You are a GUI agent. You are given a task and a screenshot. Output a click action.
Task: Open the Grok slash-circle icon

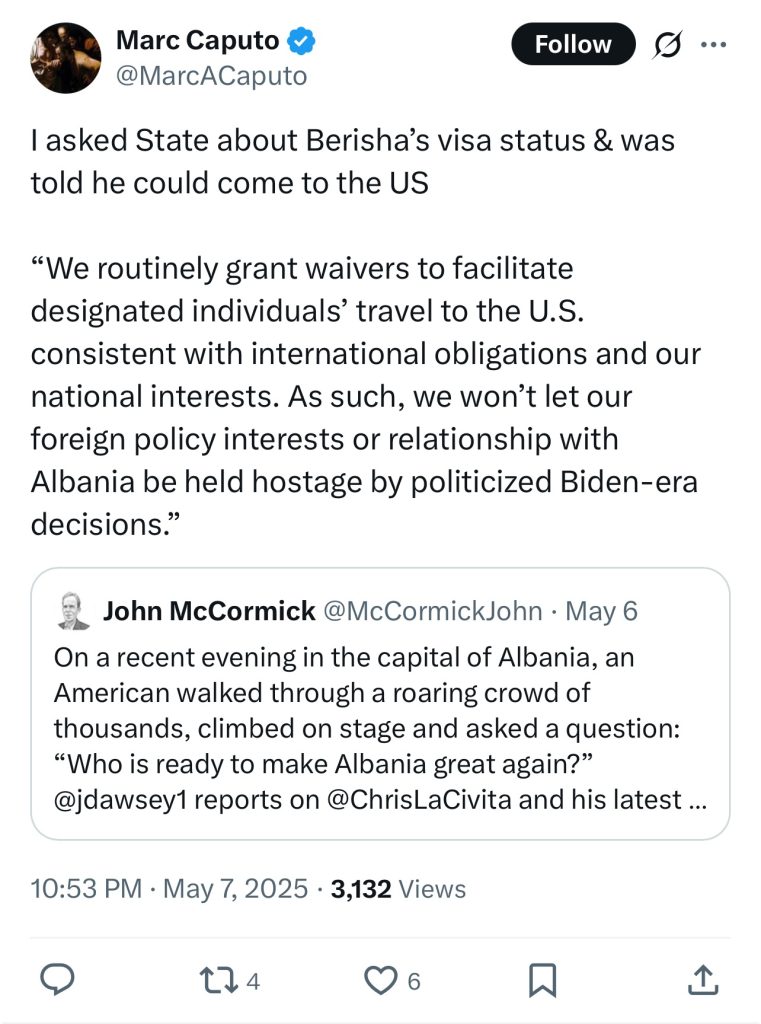click(x=666, y=44)
